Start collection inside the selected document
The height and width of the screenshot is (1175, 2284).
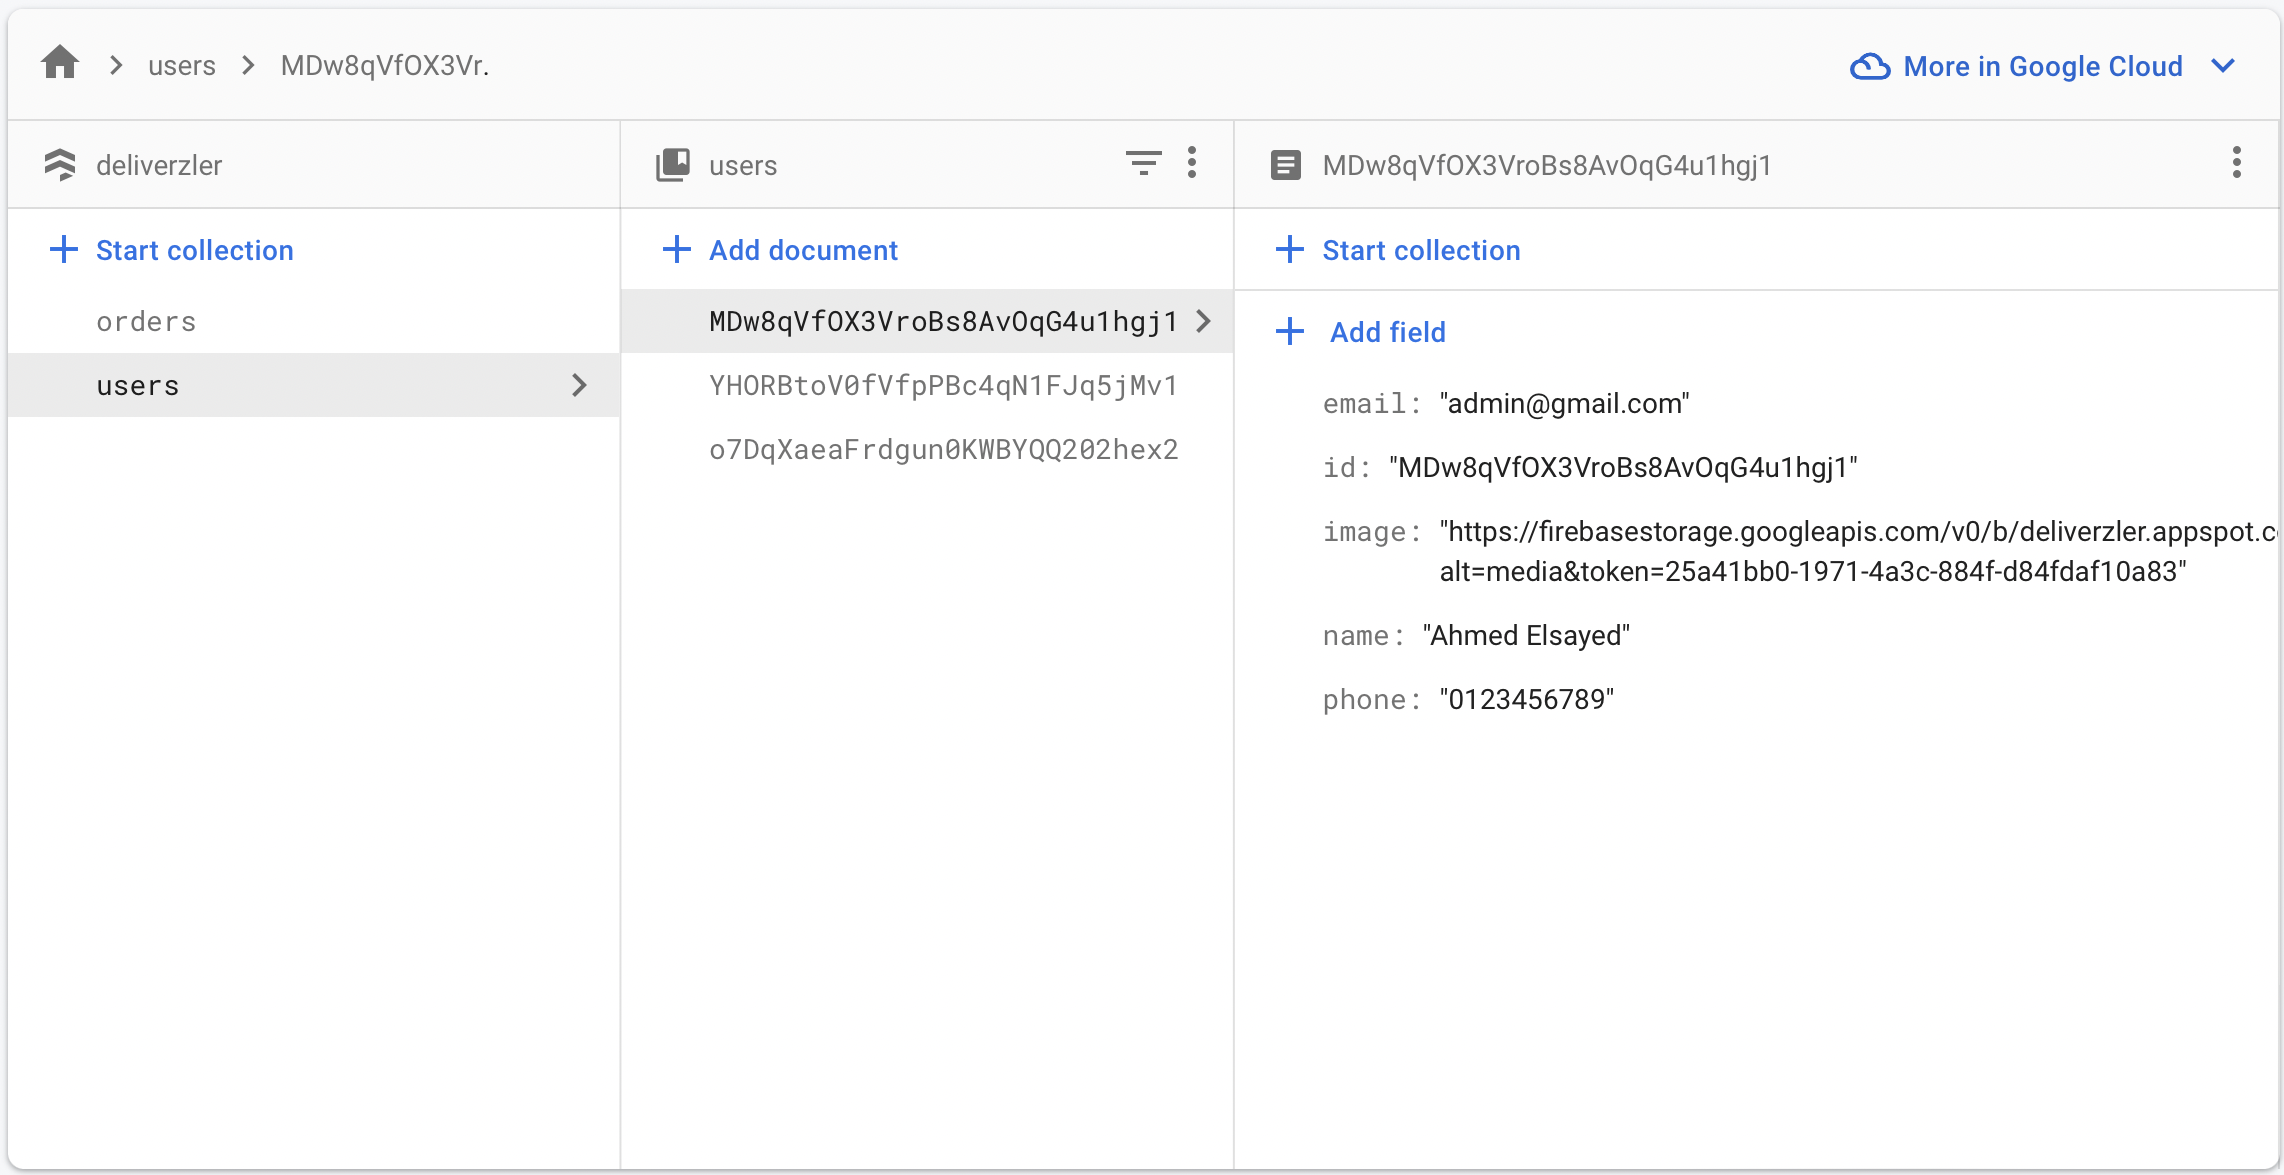pyautogui.click(x=1398, y=250)
